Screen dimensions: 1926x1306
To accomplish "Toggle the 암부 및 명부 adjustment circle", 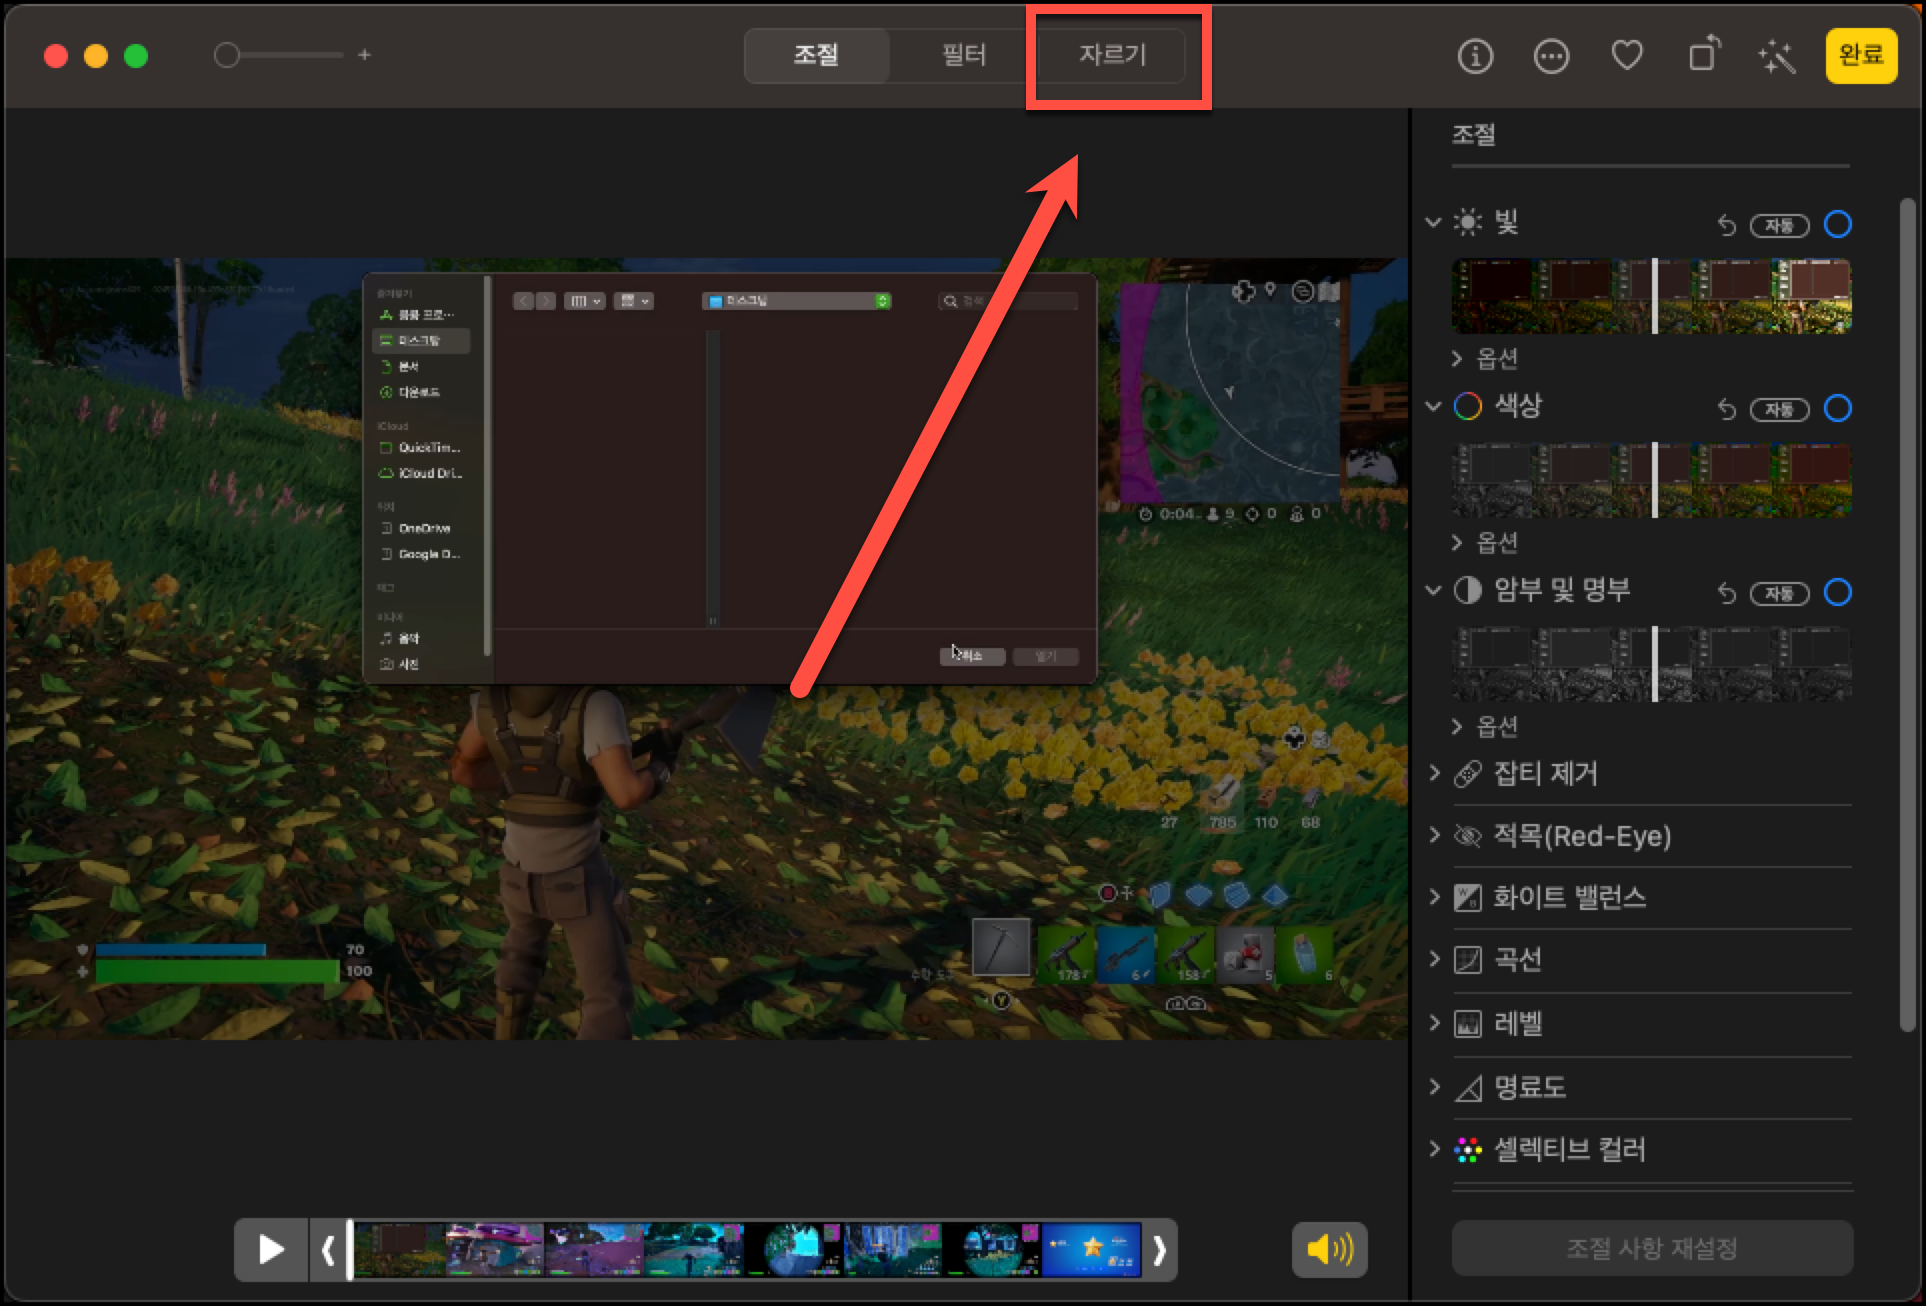I will (x=1837, y=592).
